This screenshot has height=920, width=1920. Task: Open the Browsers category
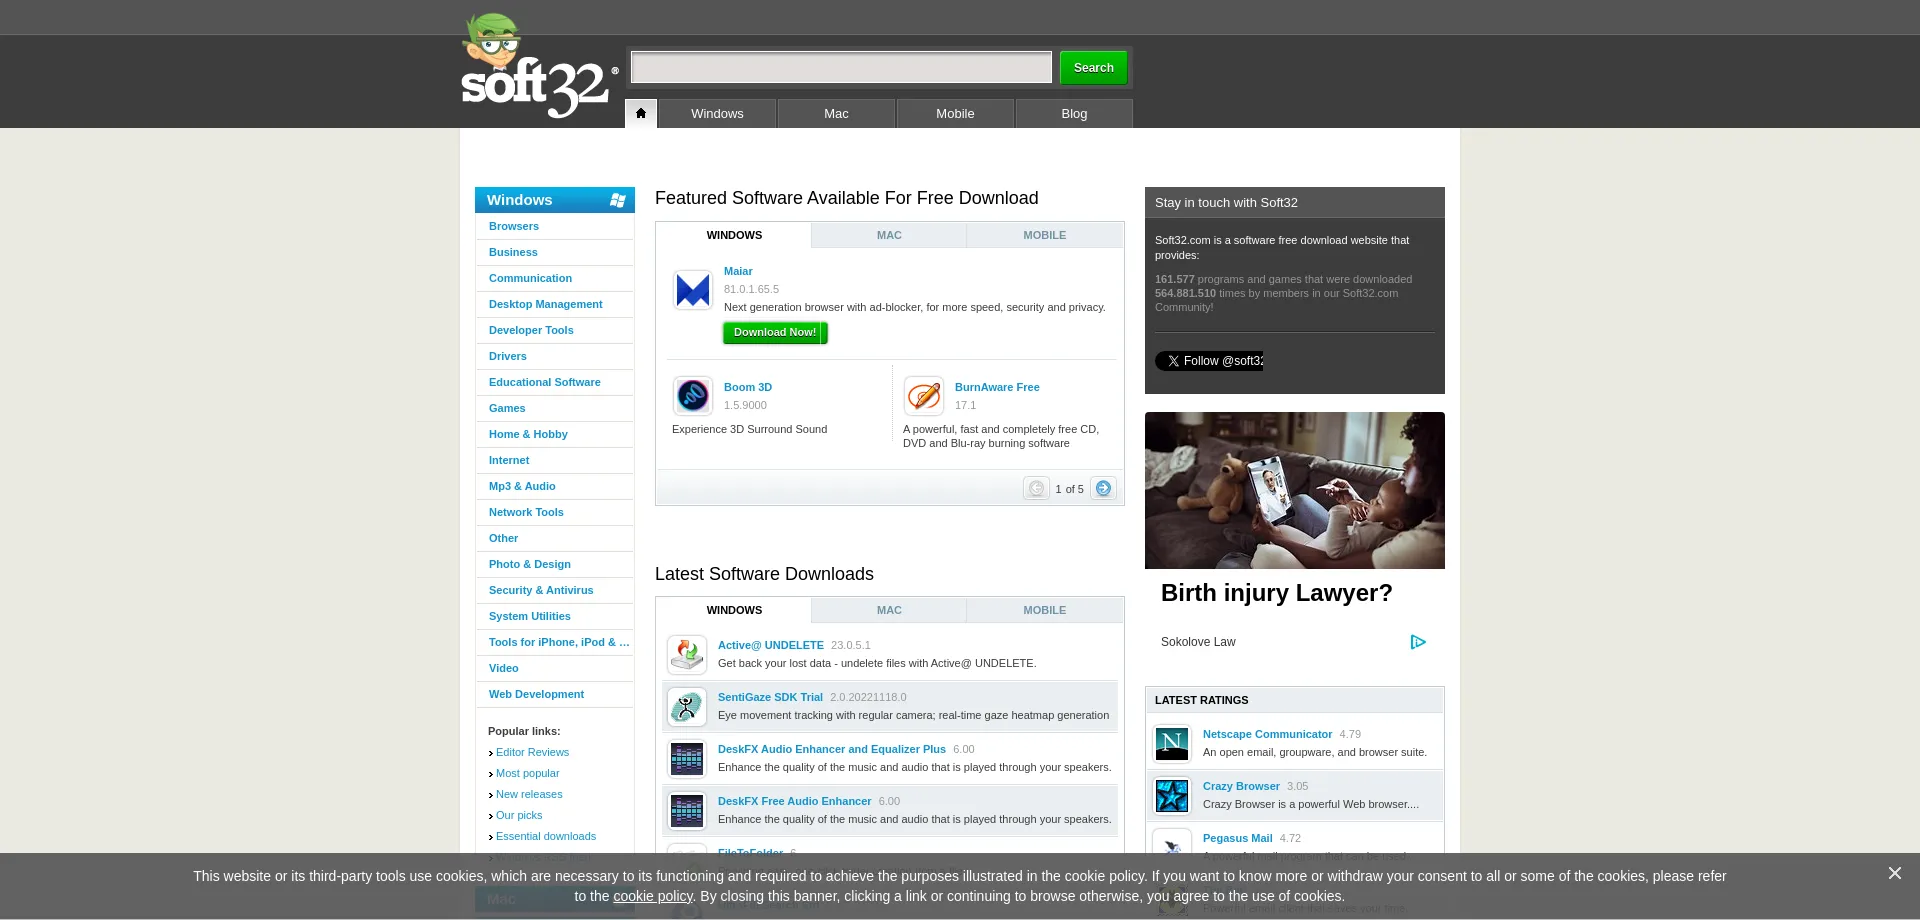514,226
